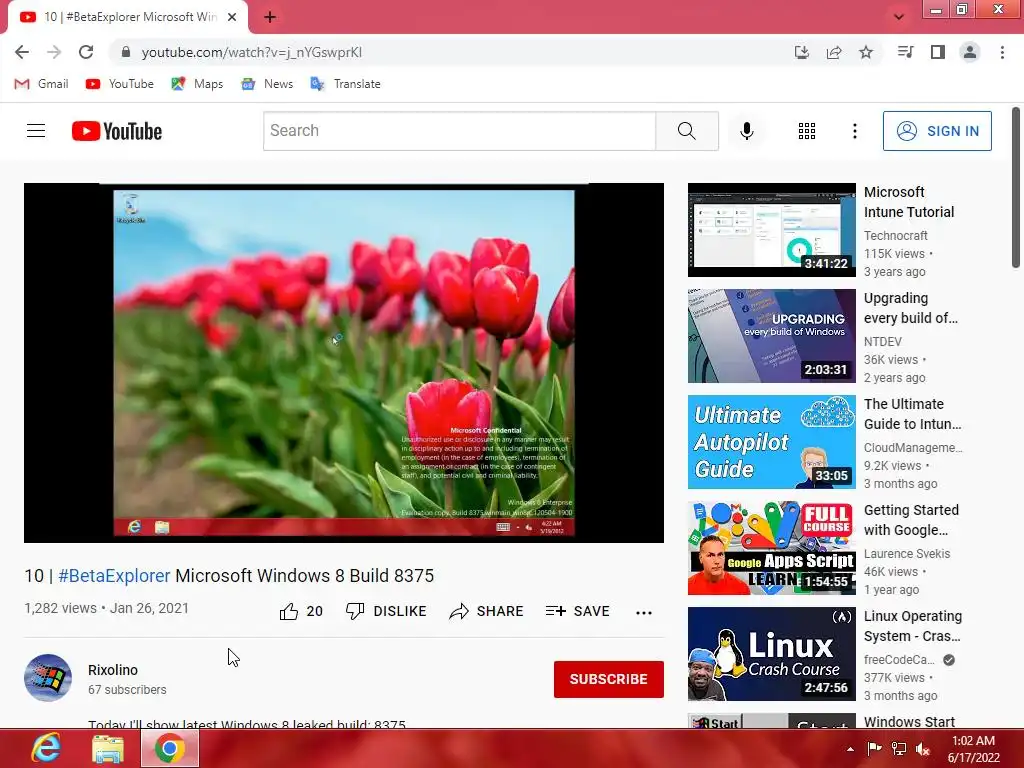The width and height of the screenshot is (1024, 768).
Task: Open the YouTube hamburger guide menu
Action: point(36,131)
